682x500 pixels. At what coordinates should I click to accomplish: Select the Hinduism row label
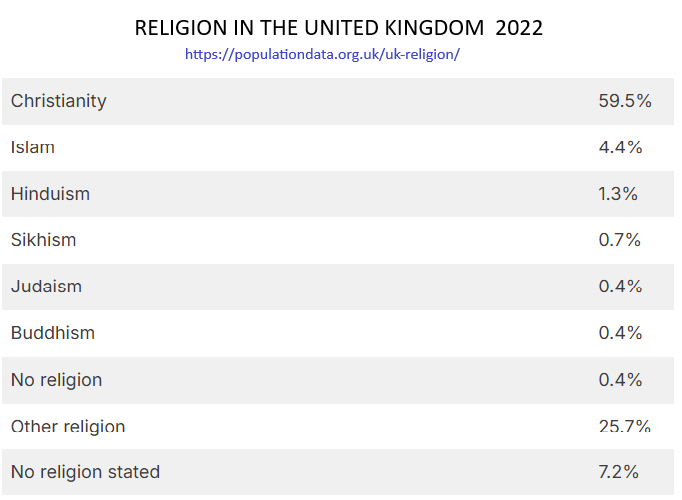50,194
